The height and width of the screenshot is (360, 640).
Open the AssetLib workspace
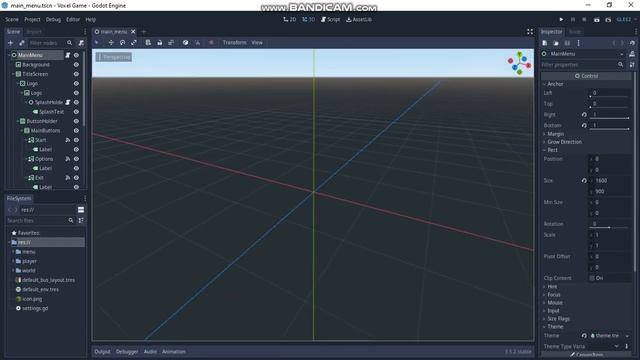pyautogui.click(x=359, y=19)
